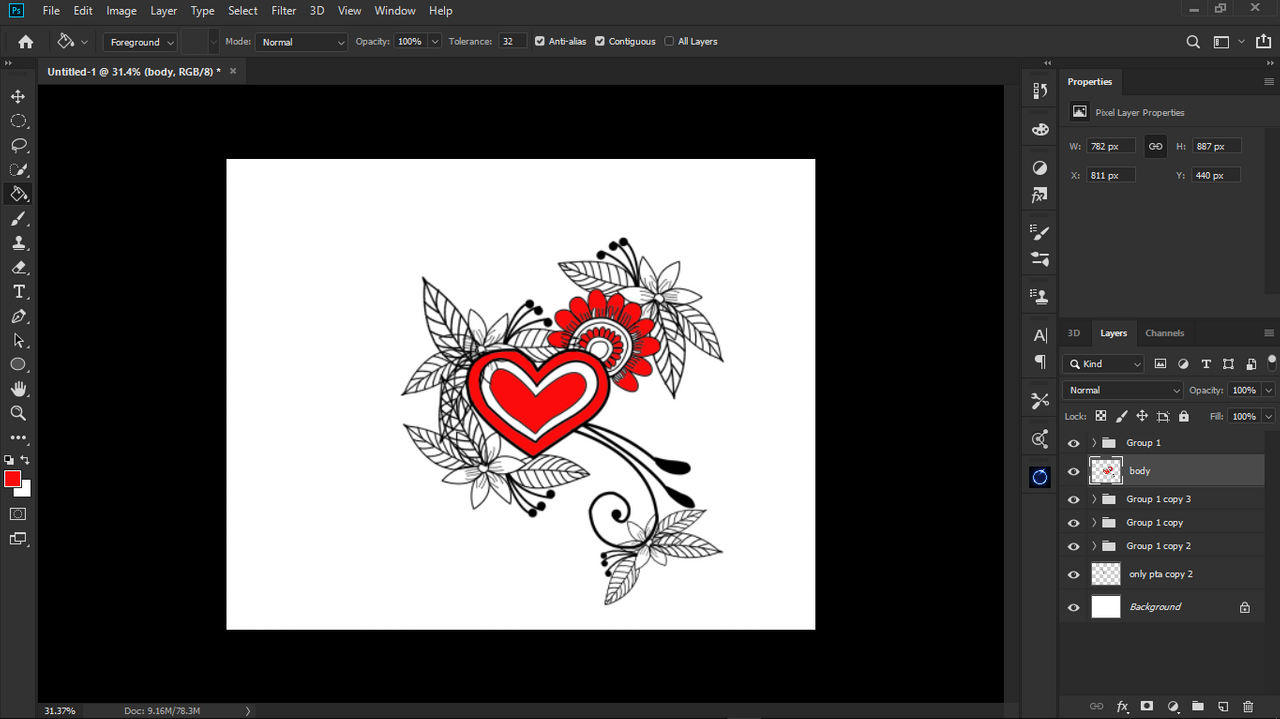Select the Move tool
The image size is (1280, 719).
coord(18,97)
